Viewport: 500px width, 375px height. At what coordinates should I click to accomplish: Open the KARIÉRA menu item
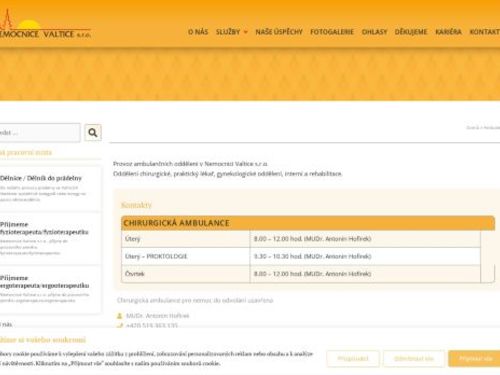[448, 32]
